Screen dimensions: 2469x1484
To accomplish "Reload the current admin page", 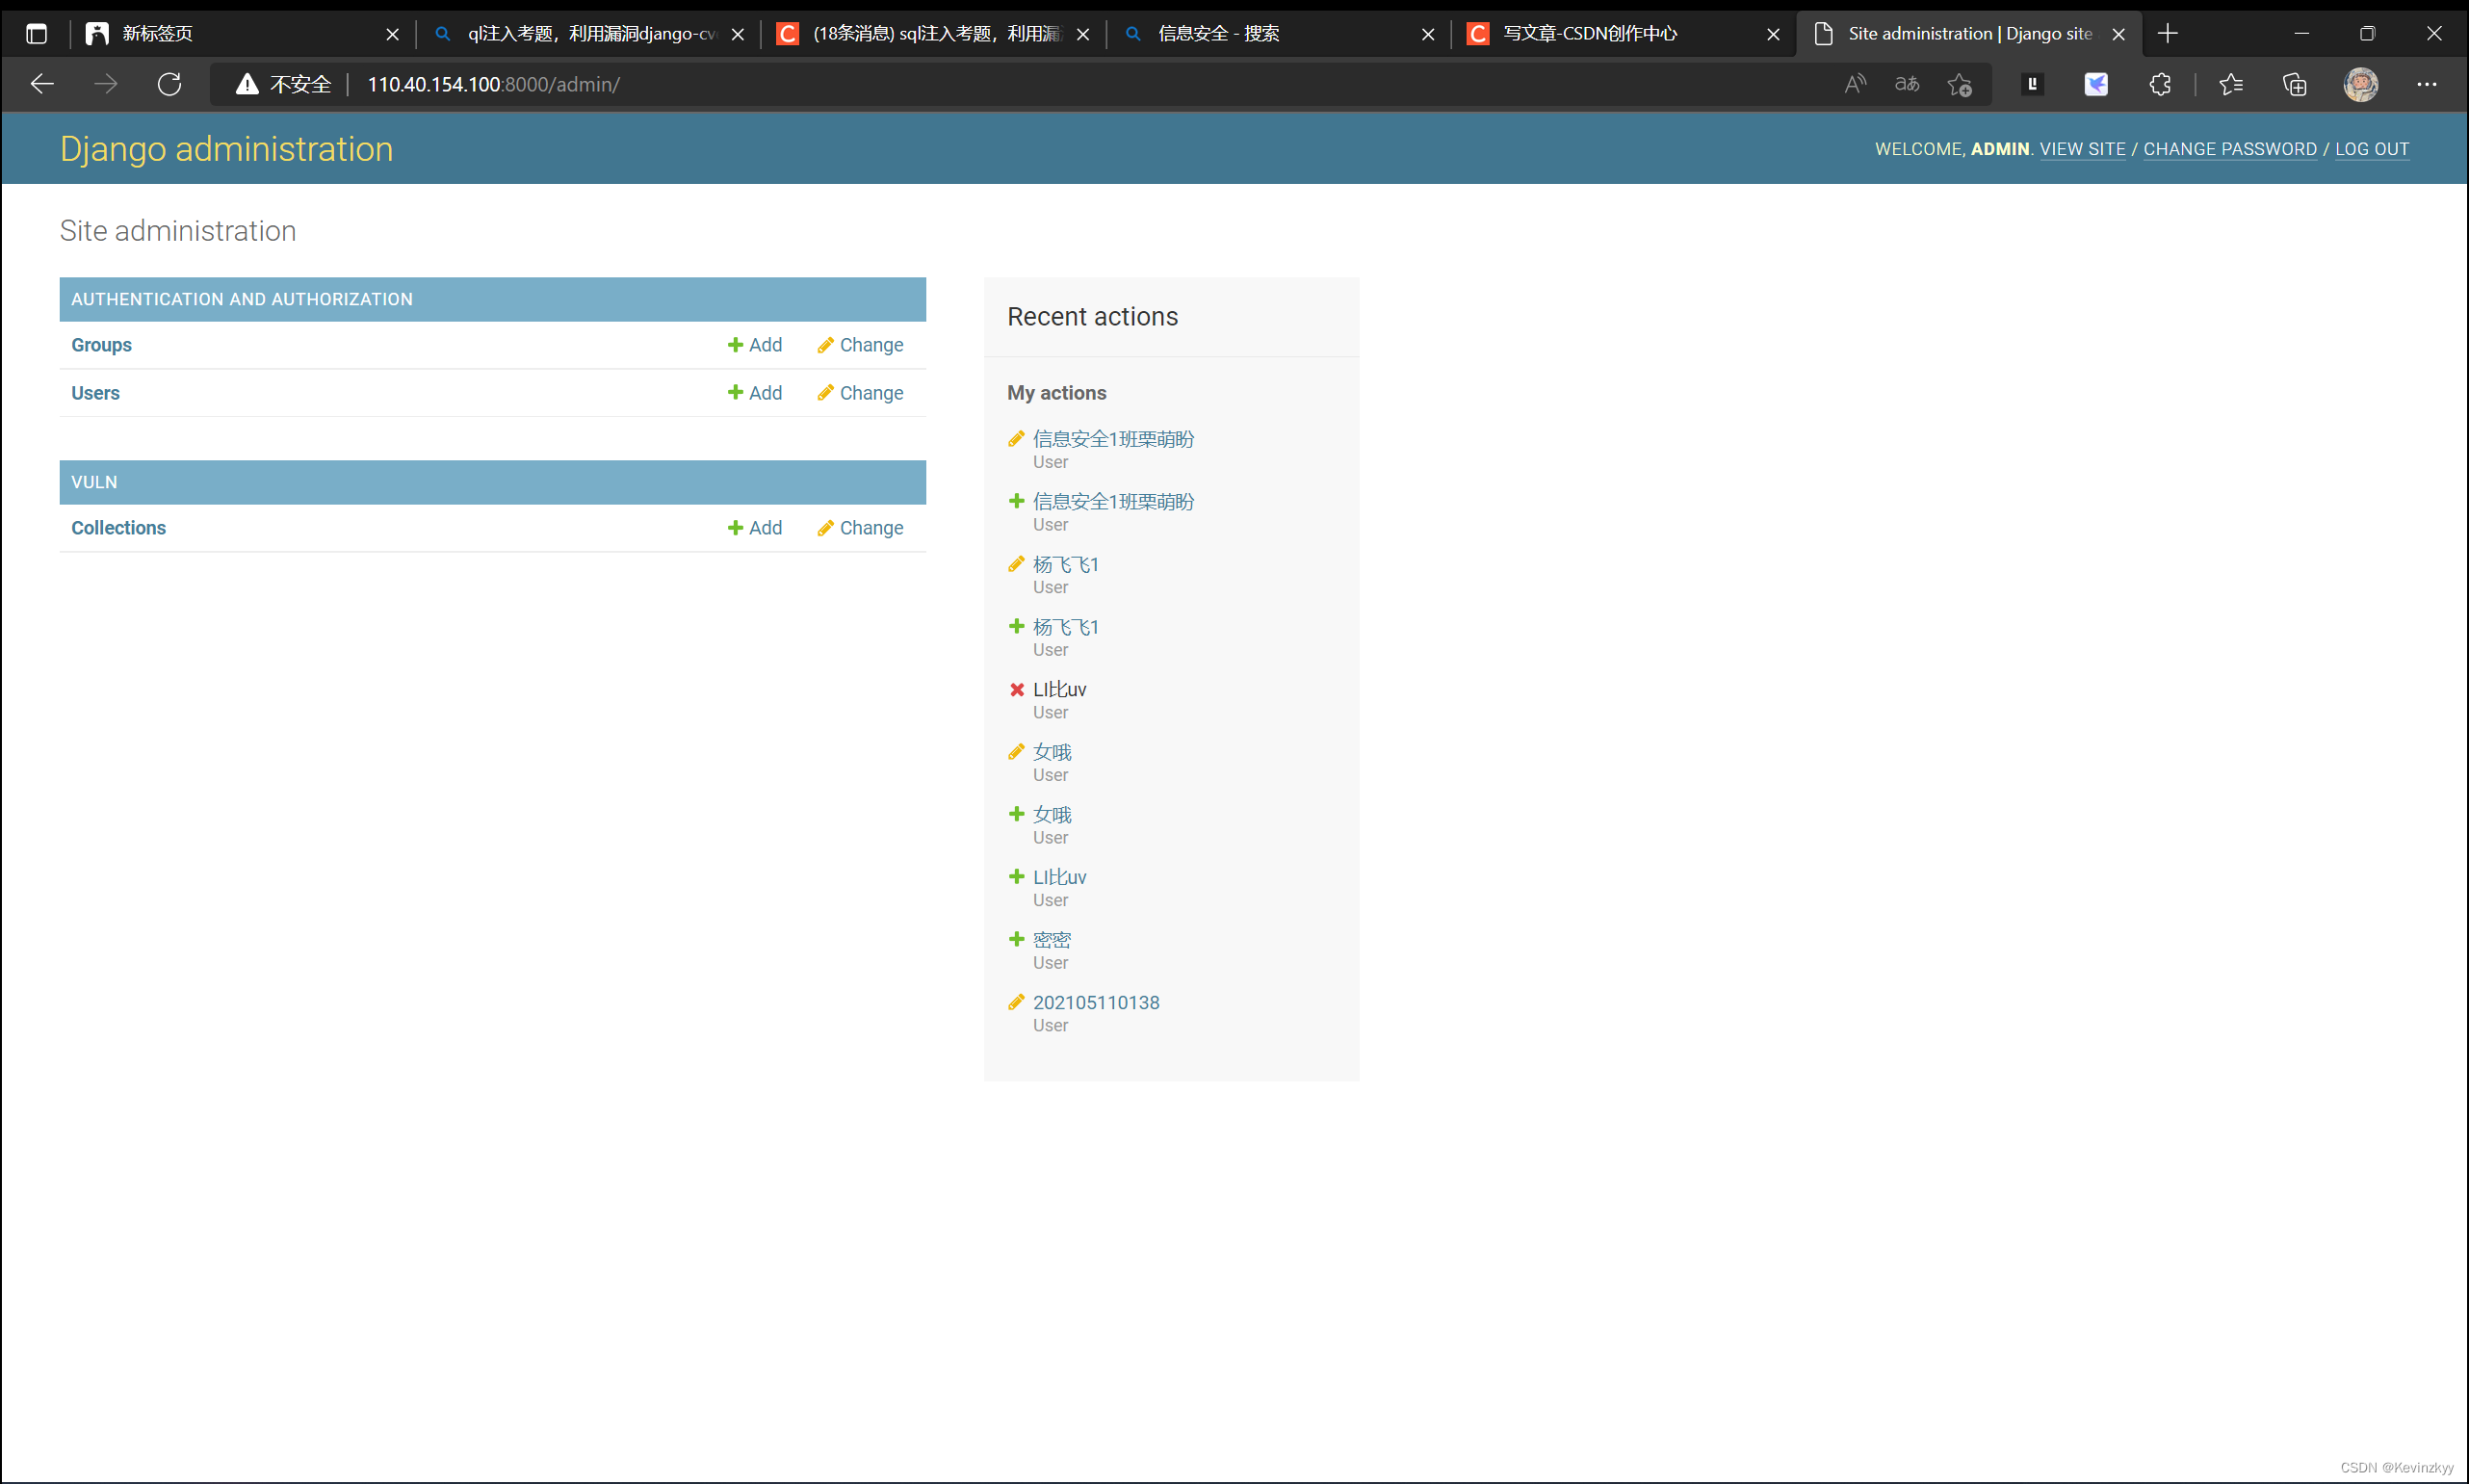I will [170, 84].
